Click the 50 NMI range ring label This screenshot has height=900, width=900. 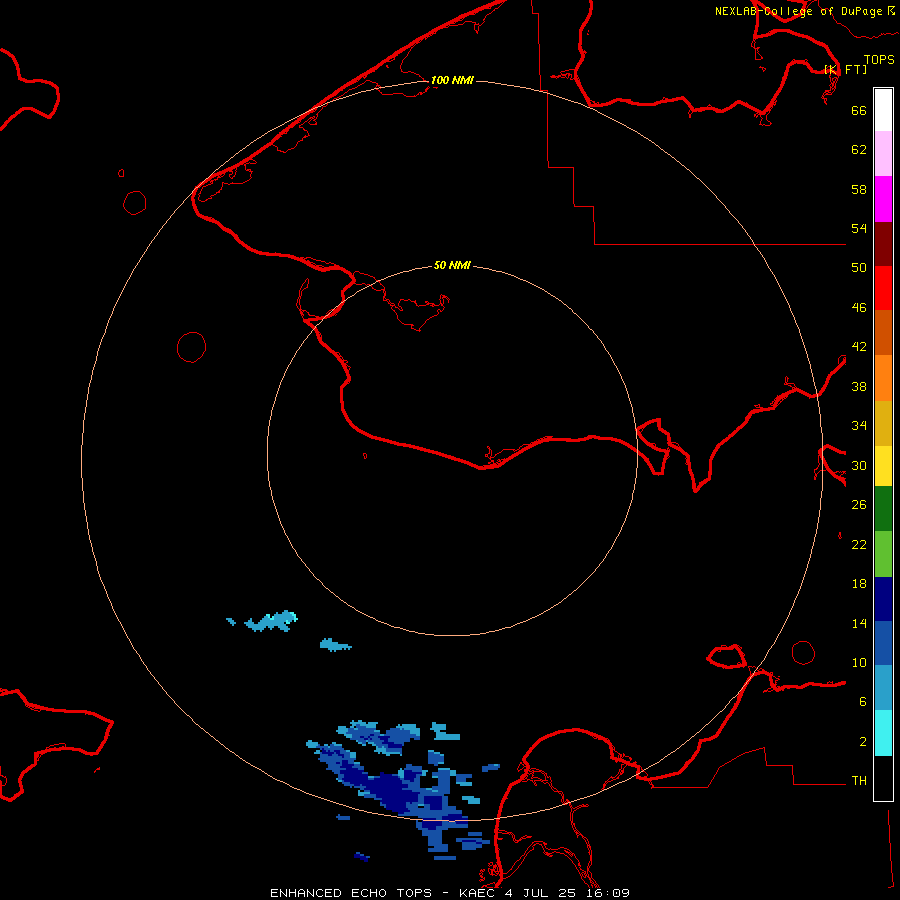[452, 265]
